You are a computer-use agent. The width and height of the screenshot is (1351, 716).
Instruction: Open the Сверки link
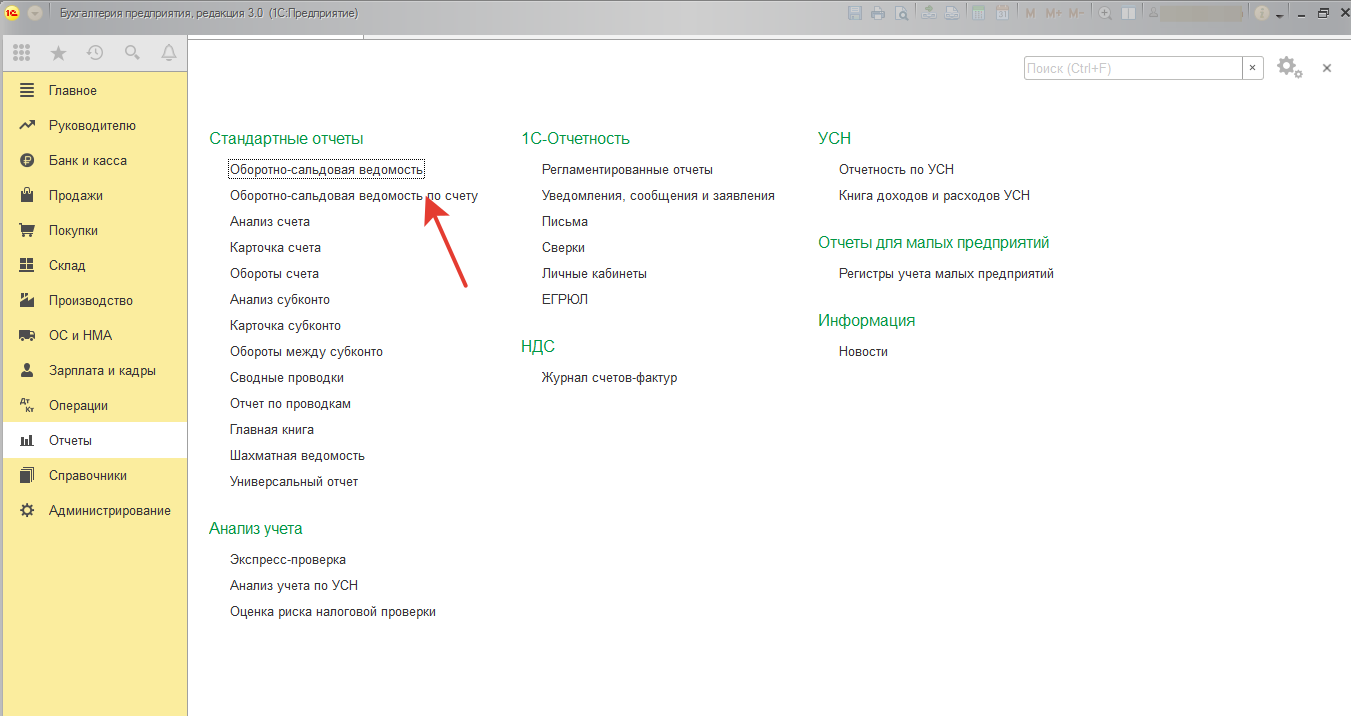563,247
